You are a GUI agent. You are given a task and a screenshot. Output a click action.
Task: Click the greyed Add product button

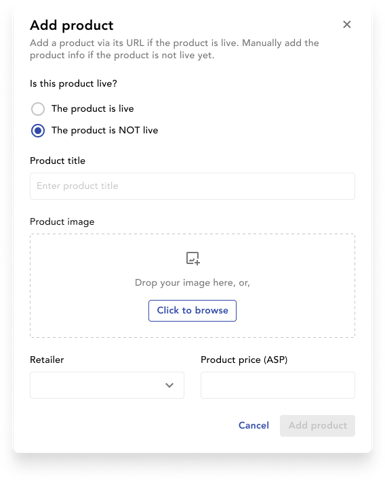click(x=317, y=426)
